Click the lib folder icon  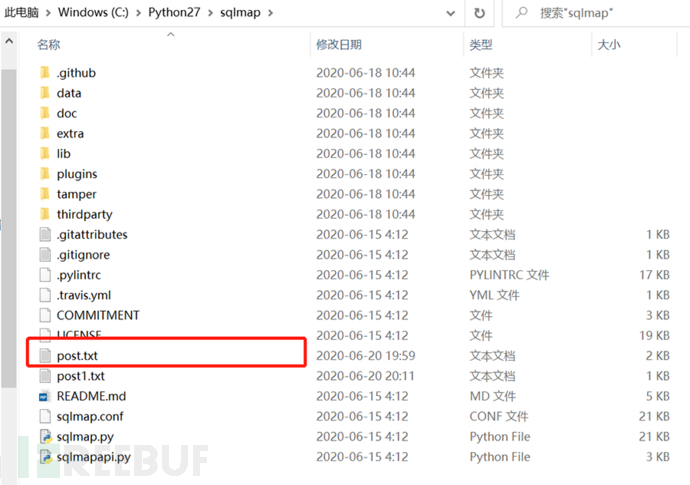[x=45, y=154]
